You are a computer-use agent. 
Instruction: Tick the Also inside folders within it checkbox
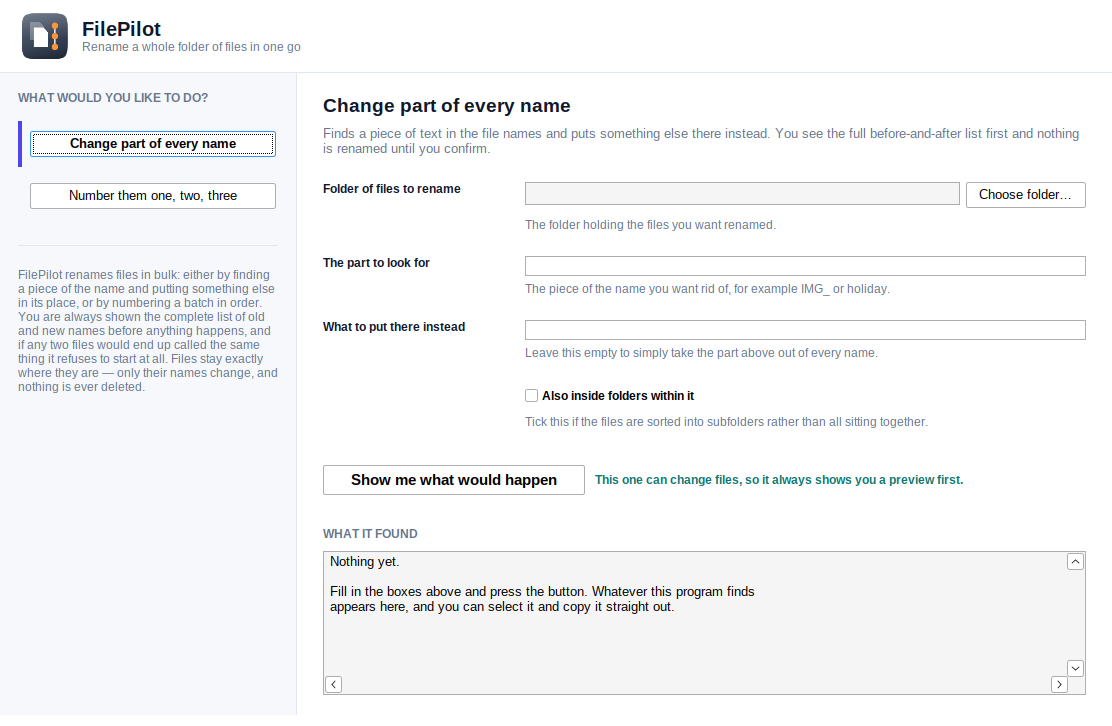point(531,396)
